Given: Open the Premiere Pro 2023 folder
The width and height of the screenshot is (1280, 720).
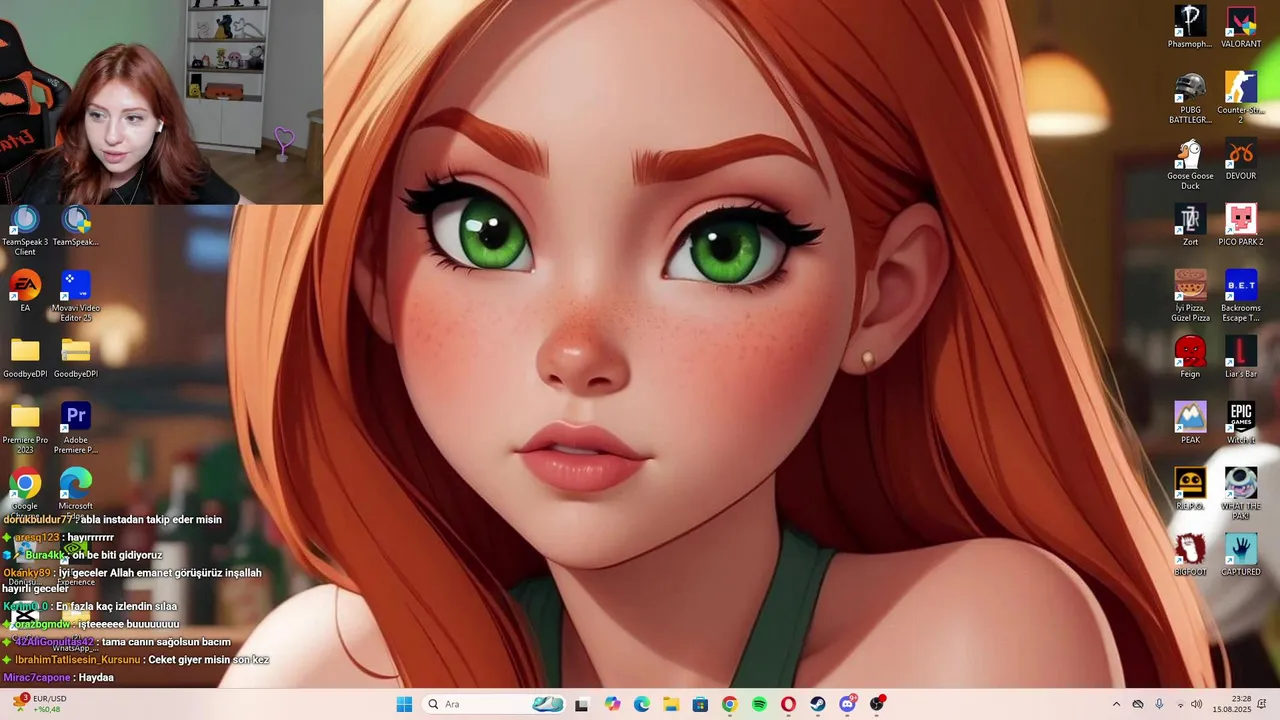Looking at the screenshot, I should (25, 428).
